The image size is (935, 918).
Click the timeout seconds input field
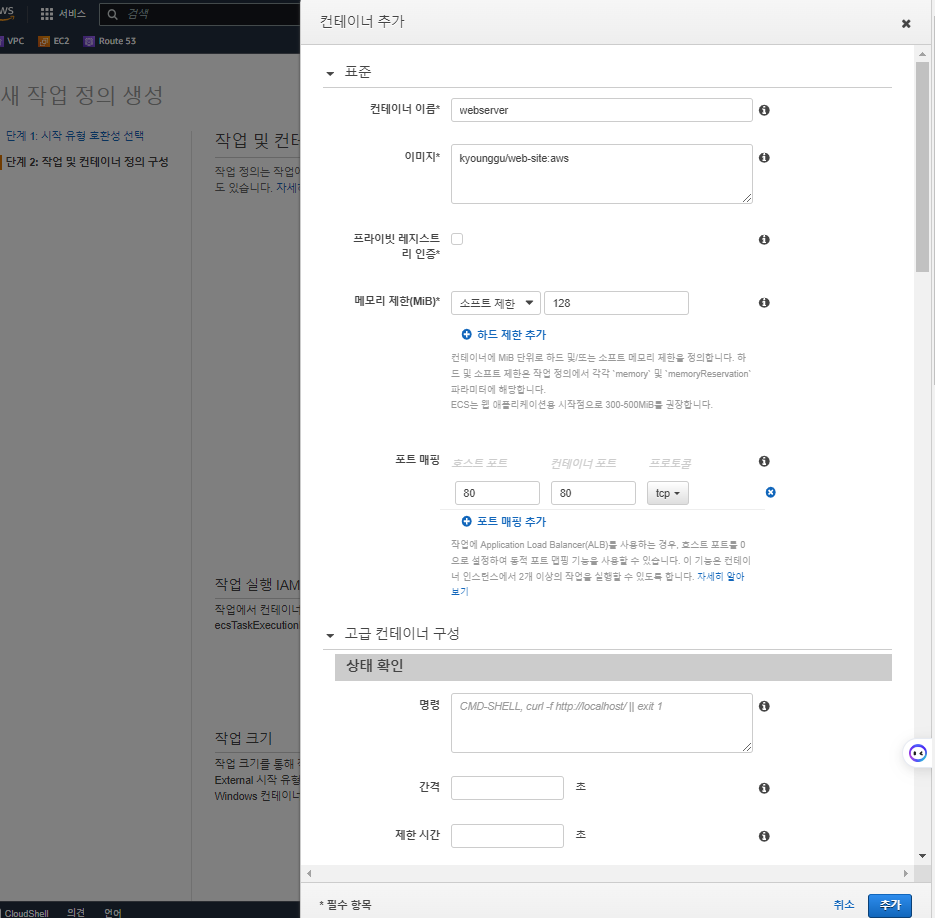[507, 836]
